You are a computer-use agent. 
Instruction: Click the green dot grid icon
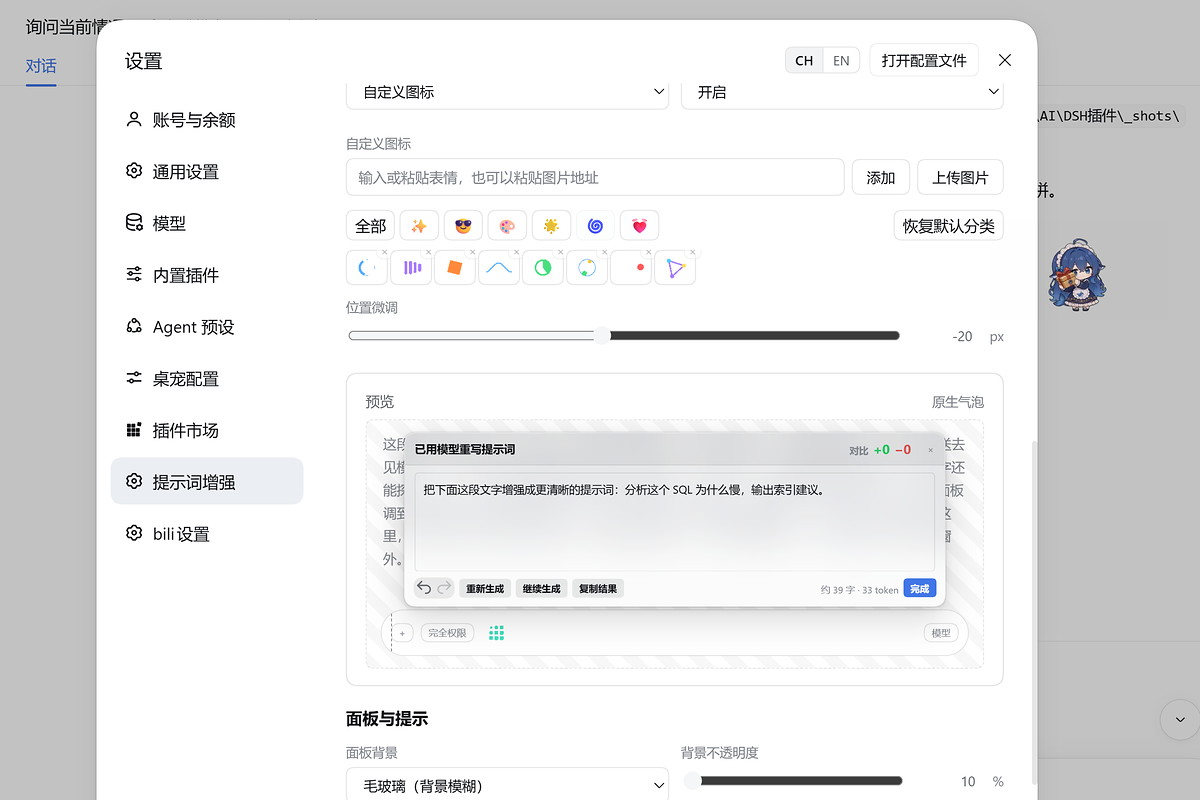coord(496,633)
